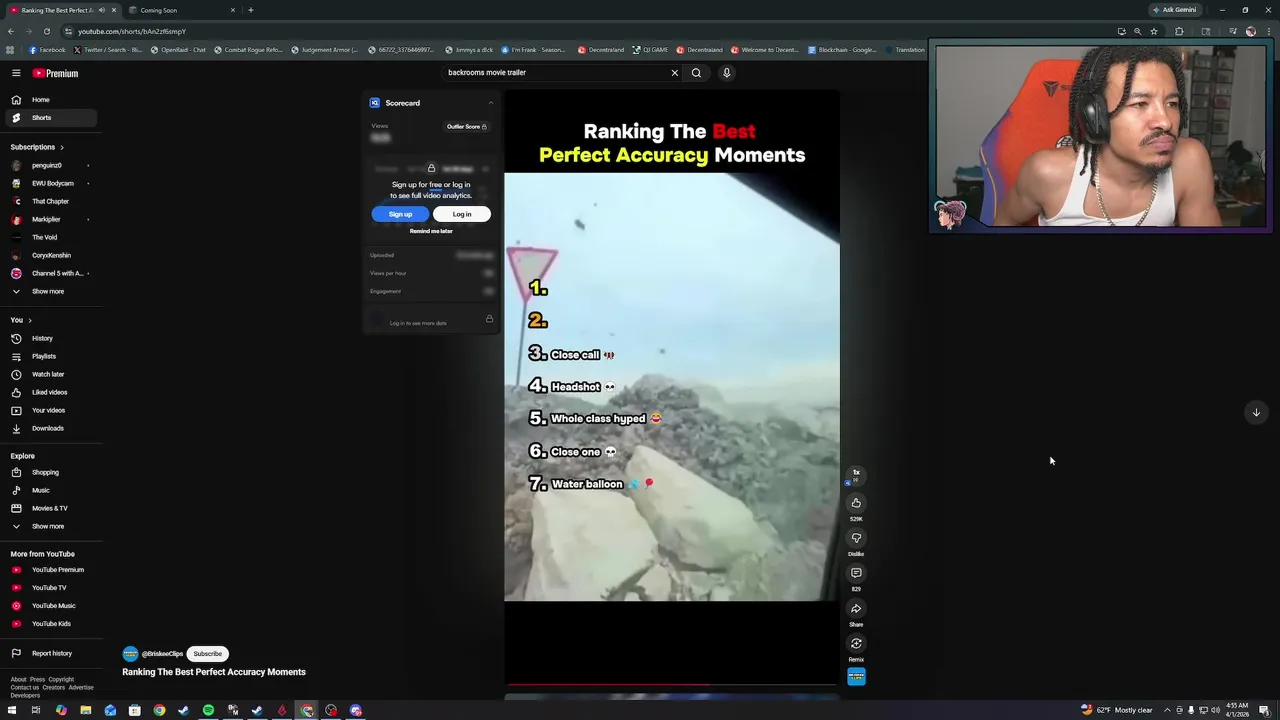Show more under Explore
The width and height of the screenshot is (1280, 720).
coord(49,527)
